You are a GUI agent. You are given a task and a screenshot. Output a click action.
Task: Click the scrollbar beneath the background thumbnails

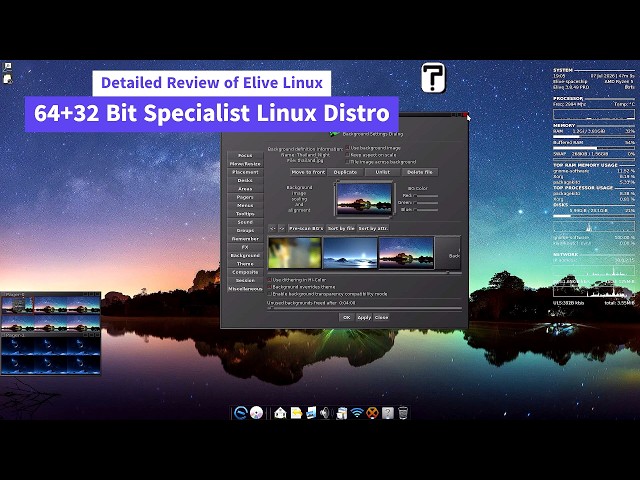(364, 272)
